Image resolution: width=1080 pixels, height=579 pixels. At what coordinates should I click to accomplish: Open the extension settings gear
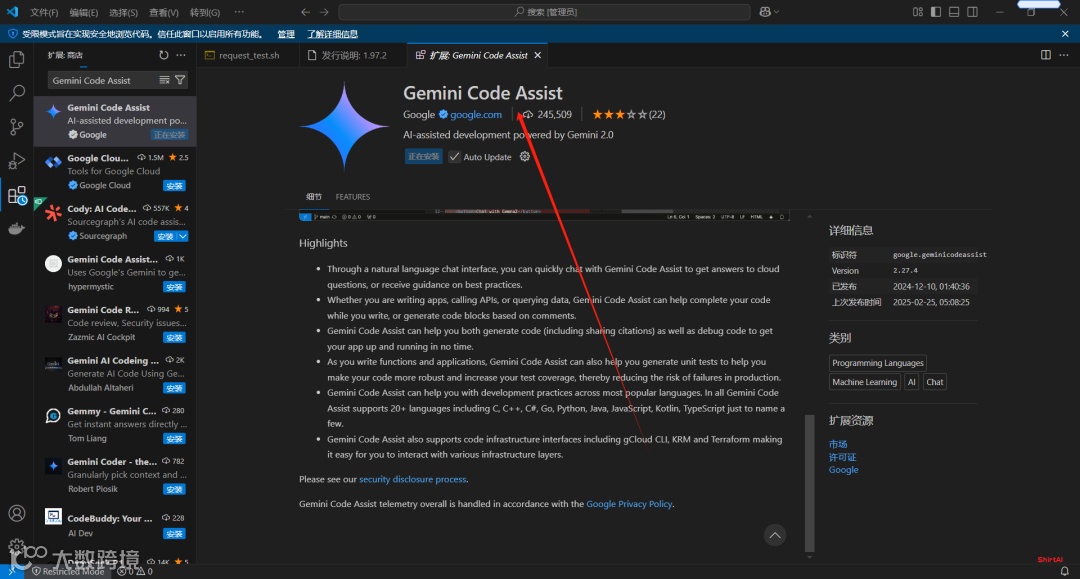coord(525,156)
